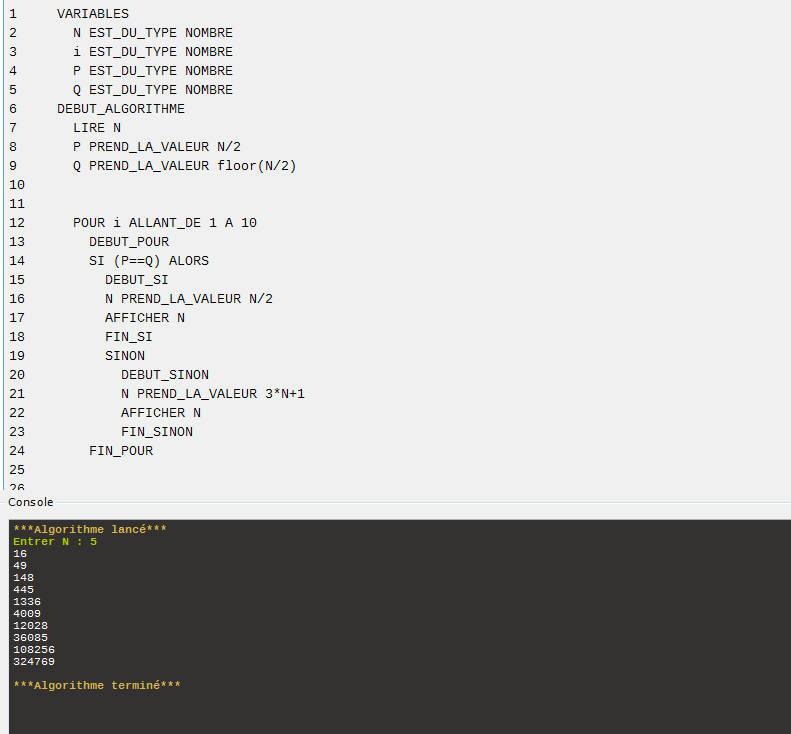Click the 324769 output value in console
Image resolution: width=791 pixels, height=734 pixels.
tap(33, 662)
